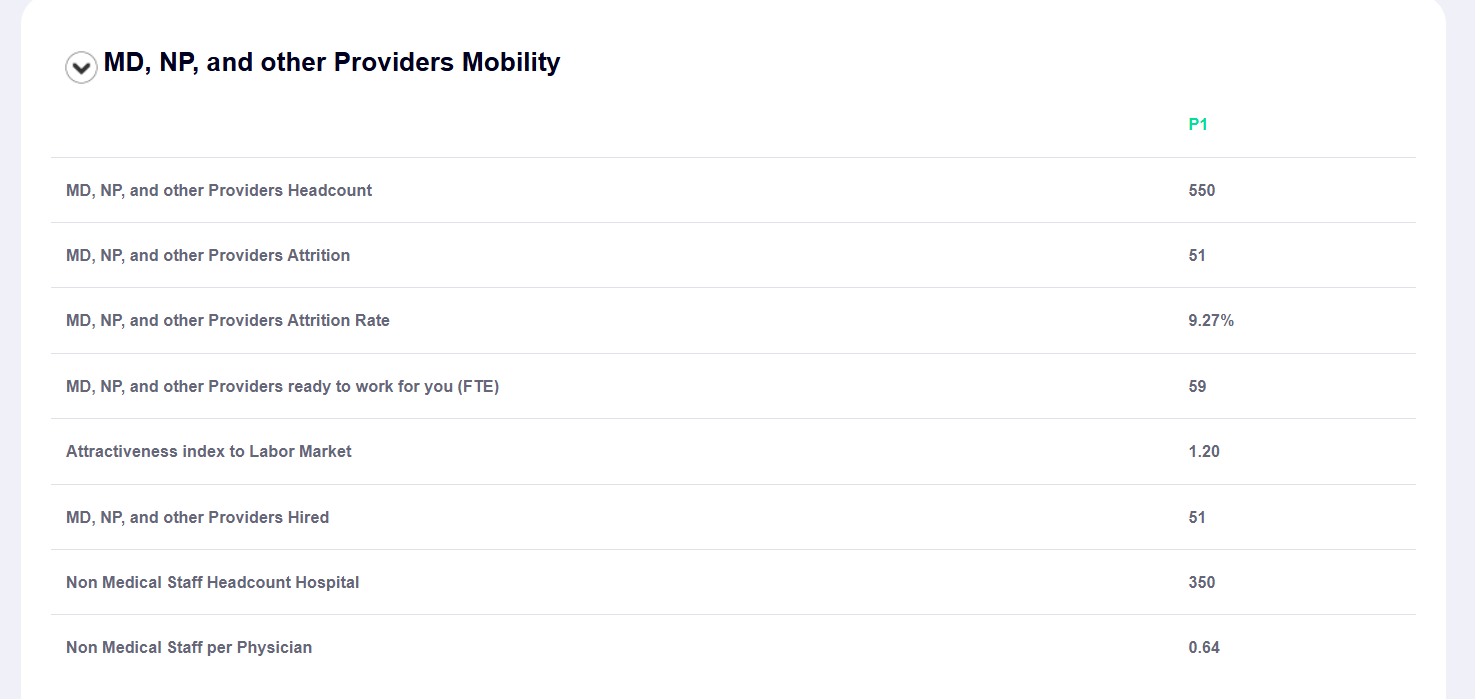Select the Attractiveness index to Labor Market row
Viewport: 1475px width, 699px height.
[x=208, y=451]
